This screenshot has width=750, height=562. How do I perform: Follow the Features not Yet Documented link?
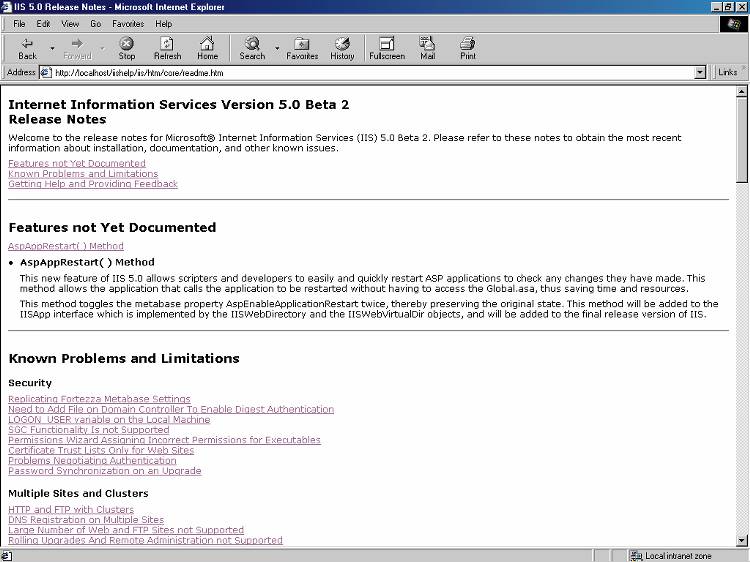(77, 164)
